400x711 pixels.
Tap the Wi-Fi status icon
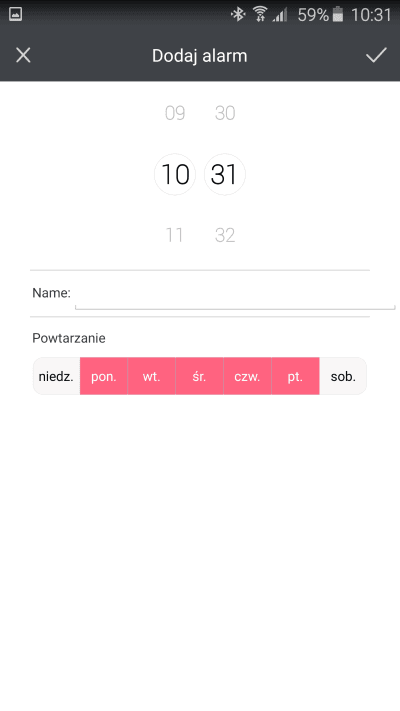coord(260,15)
